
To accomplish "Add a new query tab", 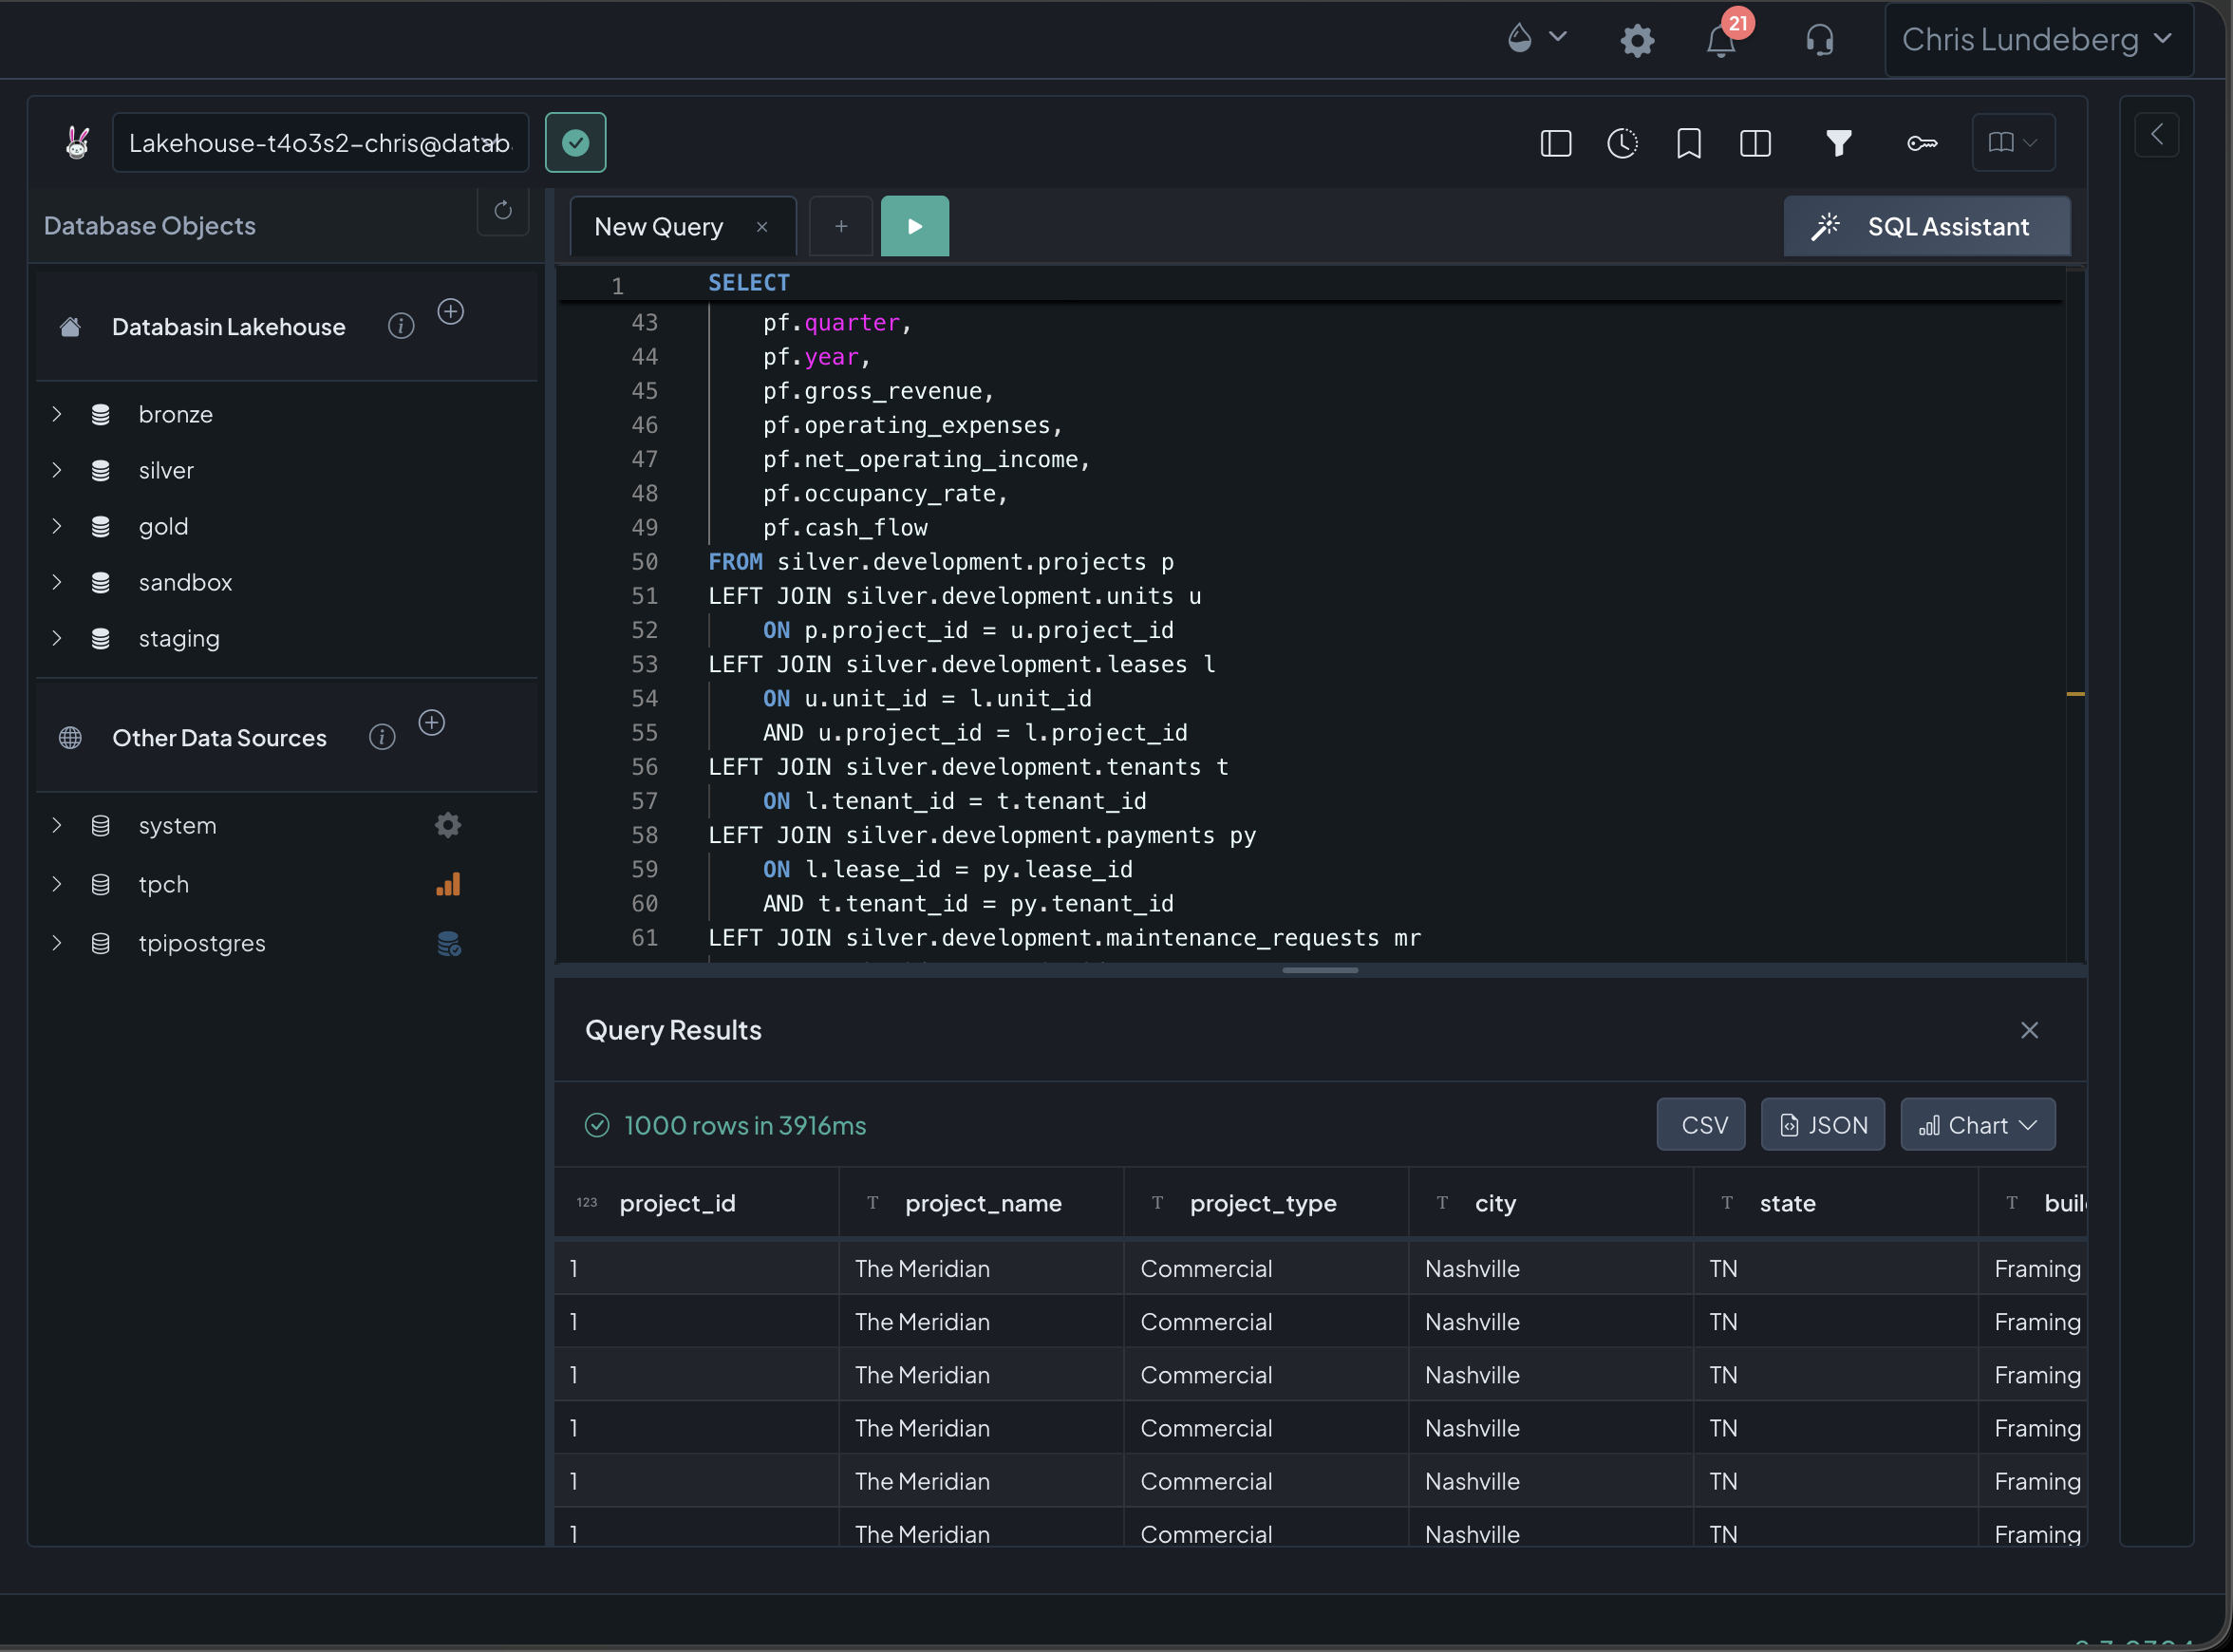I will tap(841, 227).
